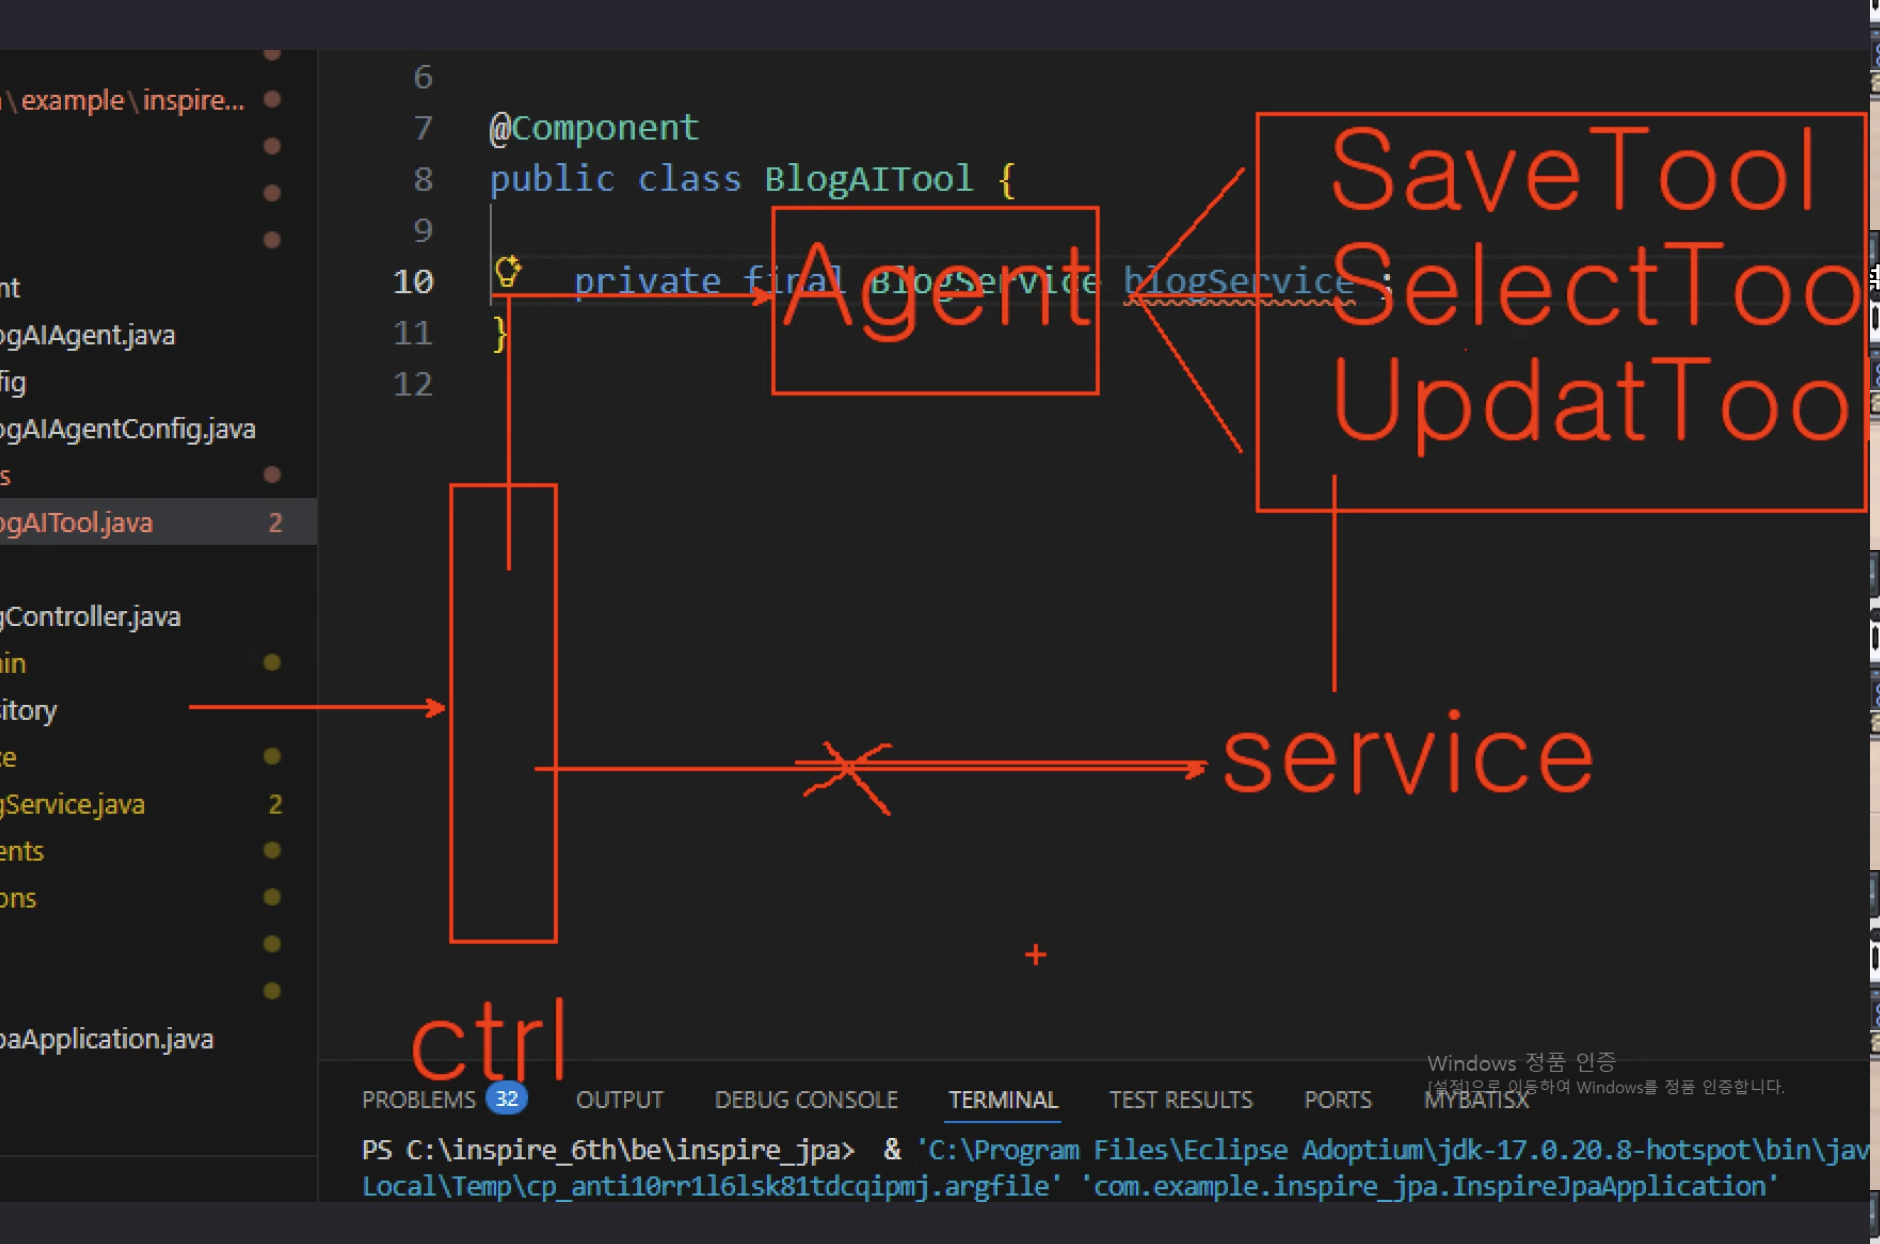This screenshot has width=1880, height=1244.
Task: Click the 'public class' keywords on line 8
Action: (x=615, y=179)
